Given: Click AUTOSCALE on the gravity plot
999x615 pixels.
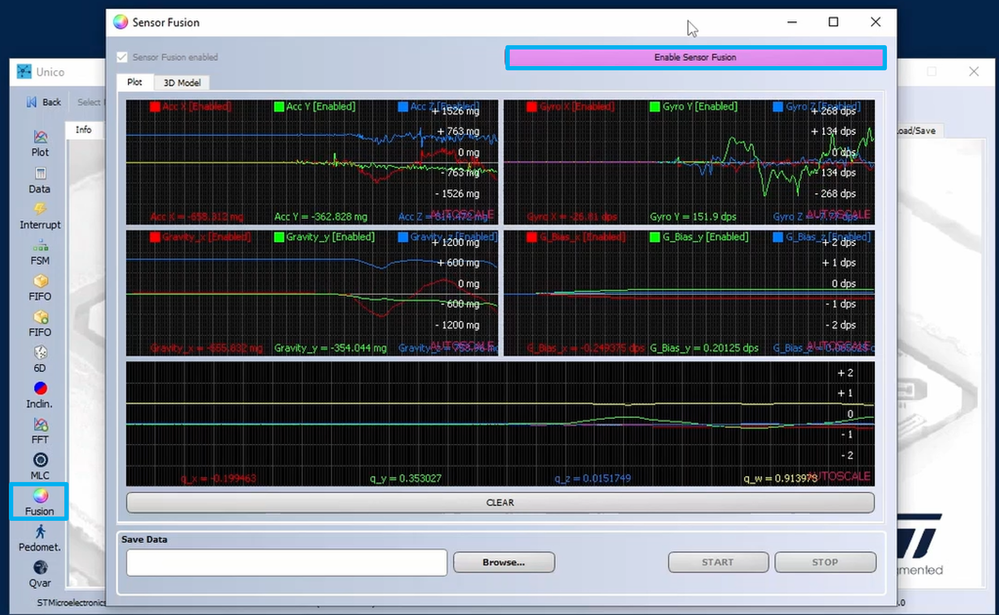Looking at the screenshot, I should pyautogui.click(x=463, y=345).
